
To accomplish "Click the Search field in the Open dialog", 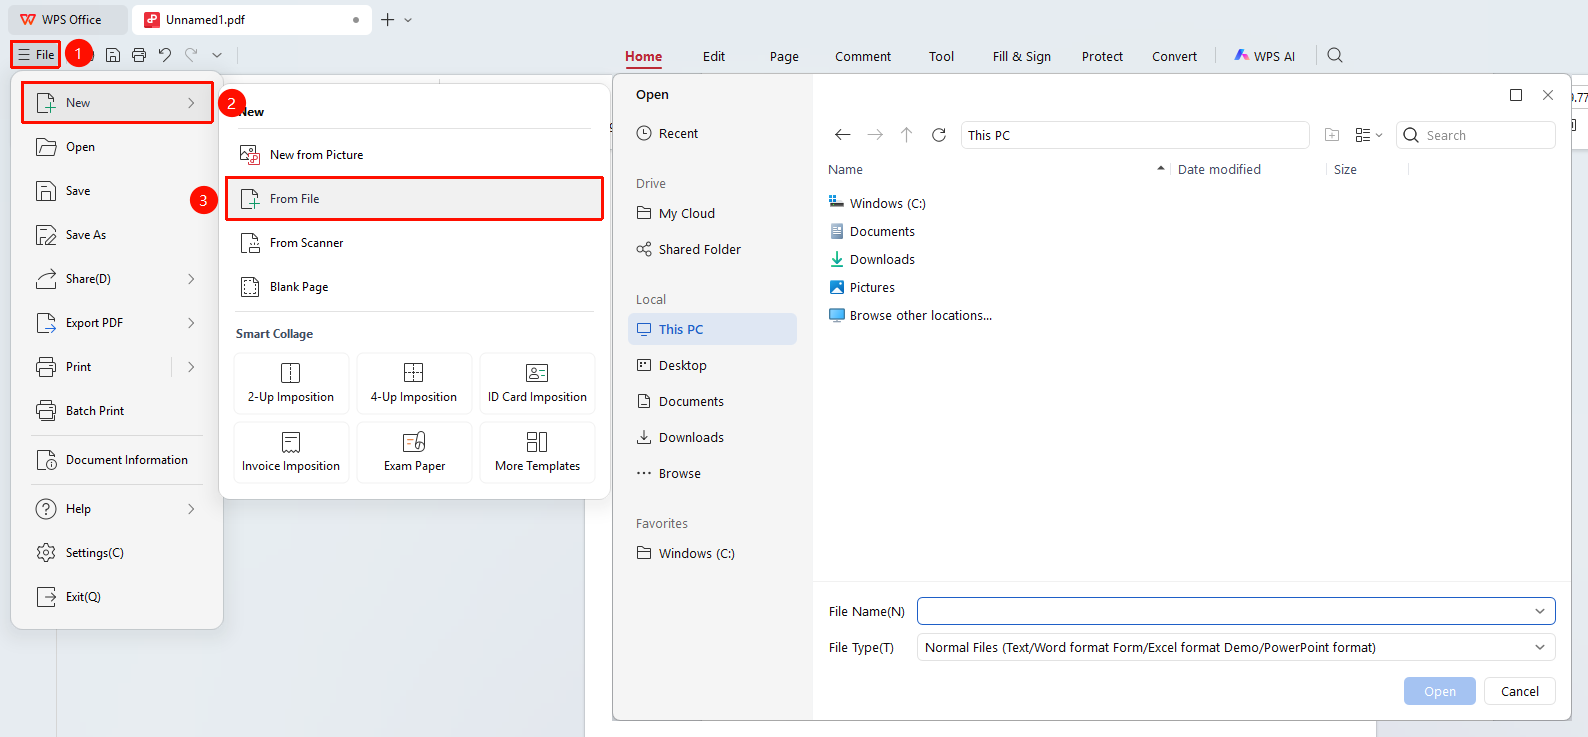I will [1476, 135].
